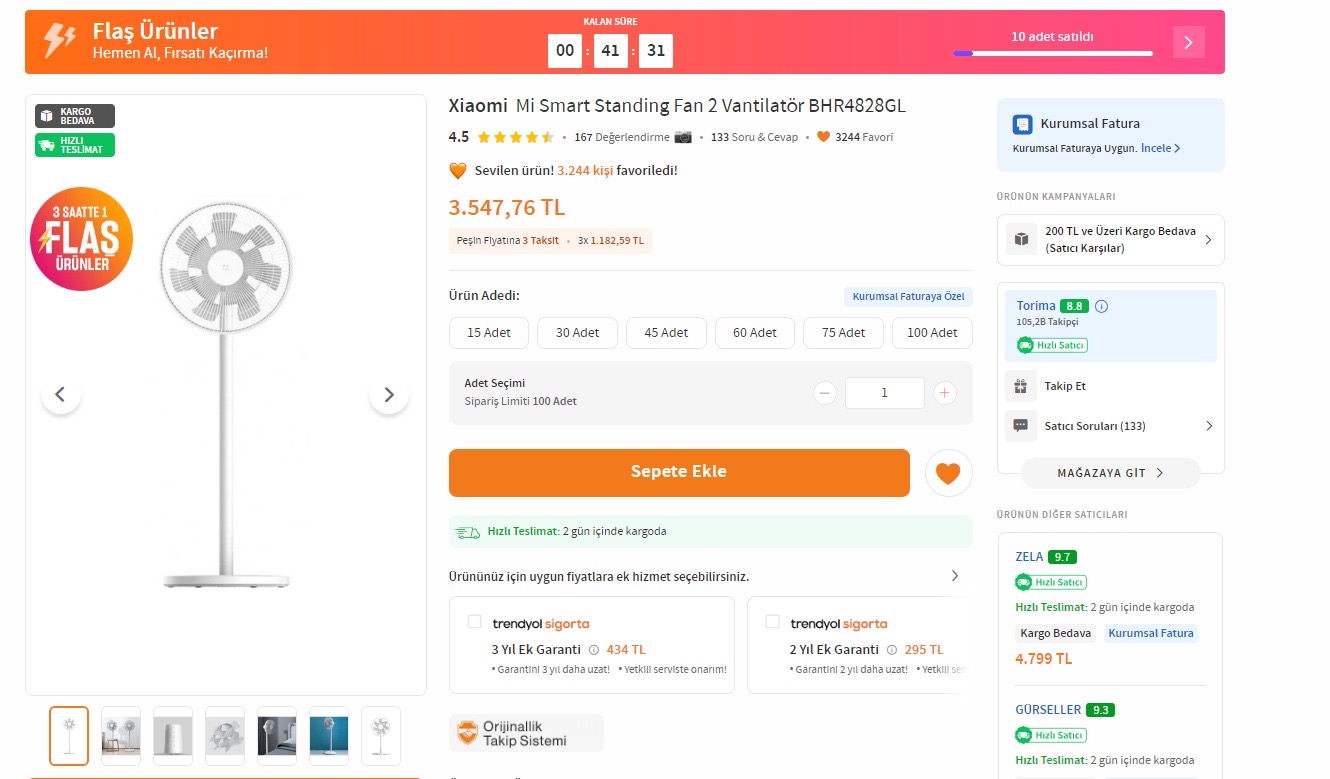Click Torima's Hızlı Satıcı badge
The width and height of the screenshot is (1330, 779).
click(x=1051, y=345)
